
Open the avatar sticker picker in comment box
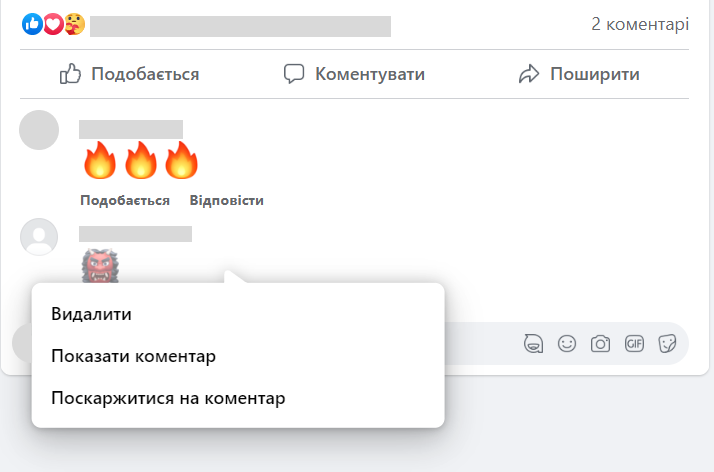click(534, 344)
